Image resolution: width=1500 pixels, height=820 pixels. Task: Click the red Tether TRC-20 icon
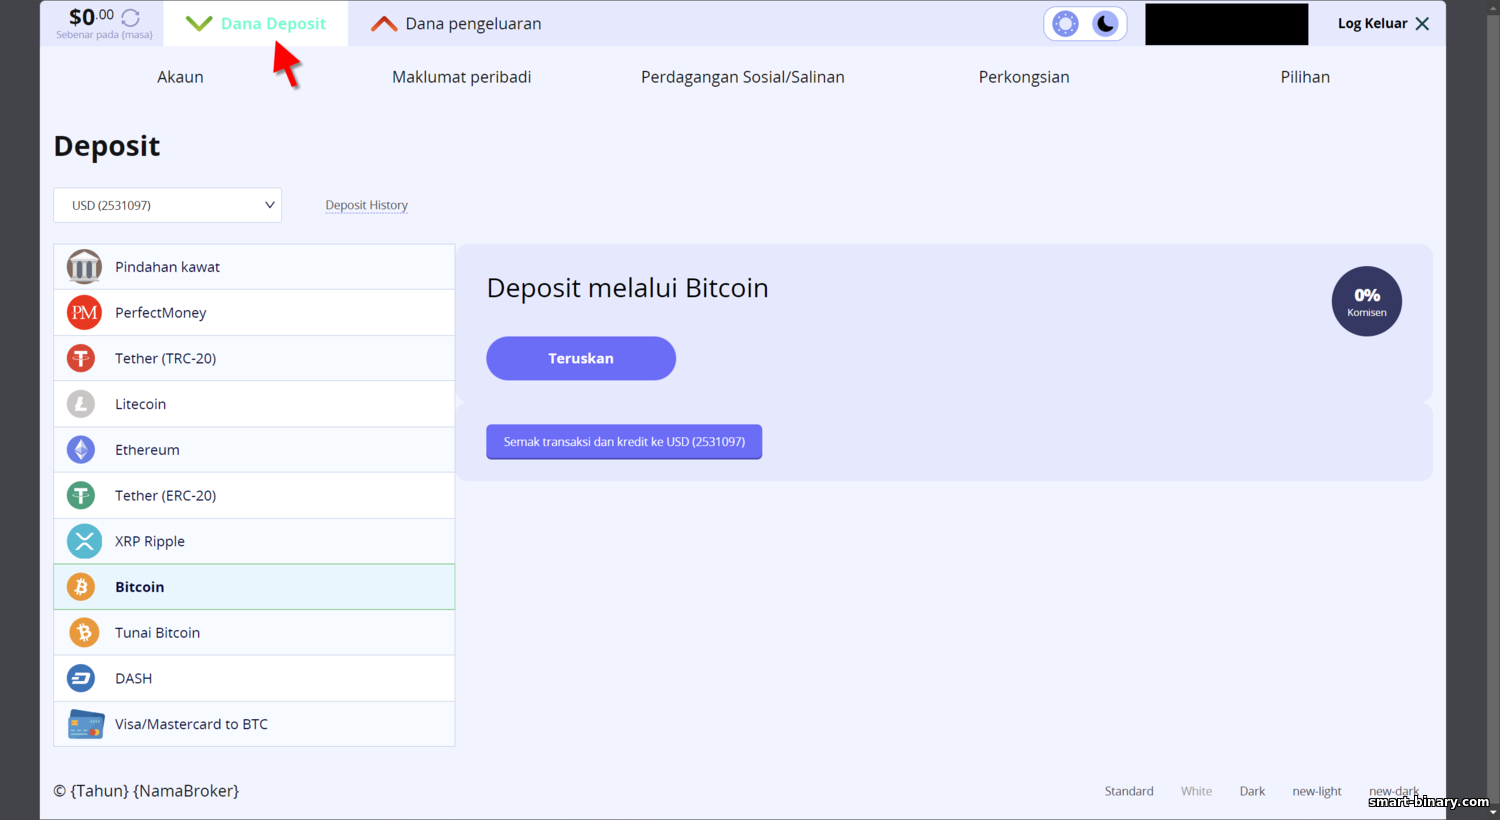tap(81, 358)
